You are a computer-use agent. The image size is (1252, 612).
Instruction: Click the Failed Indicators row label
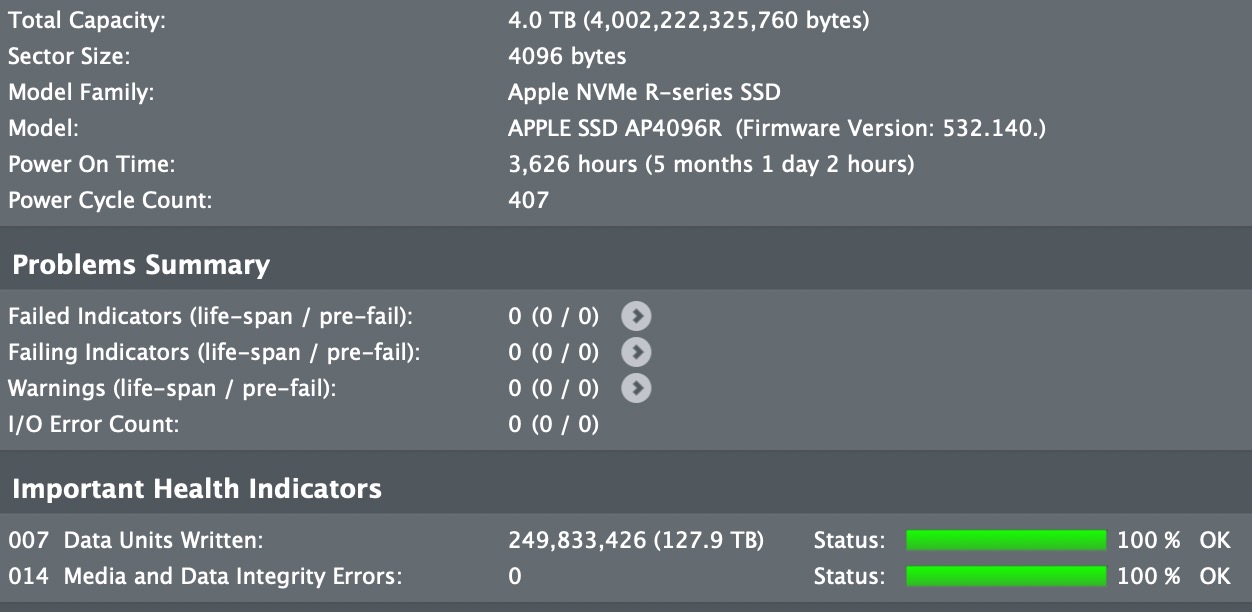click(210, 317)
